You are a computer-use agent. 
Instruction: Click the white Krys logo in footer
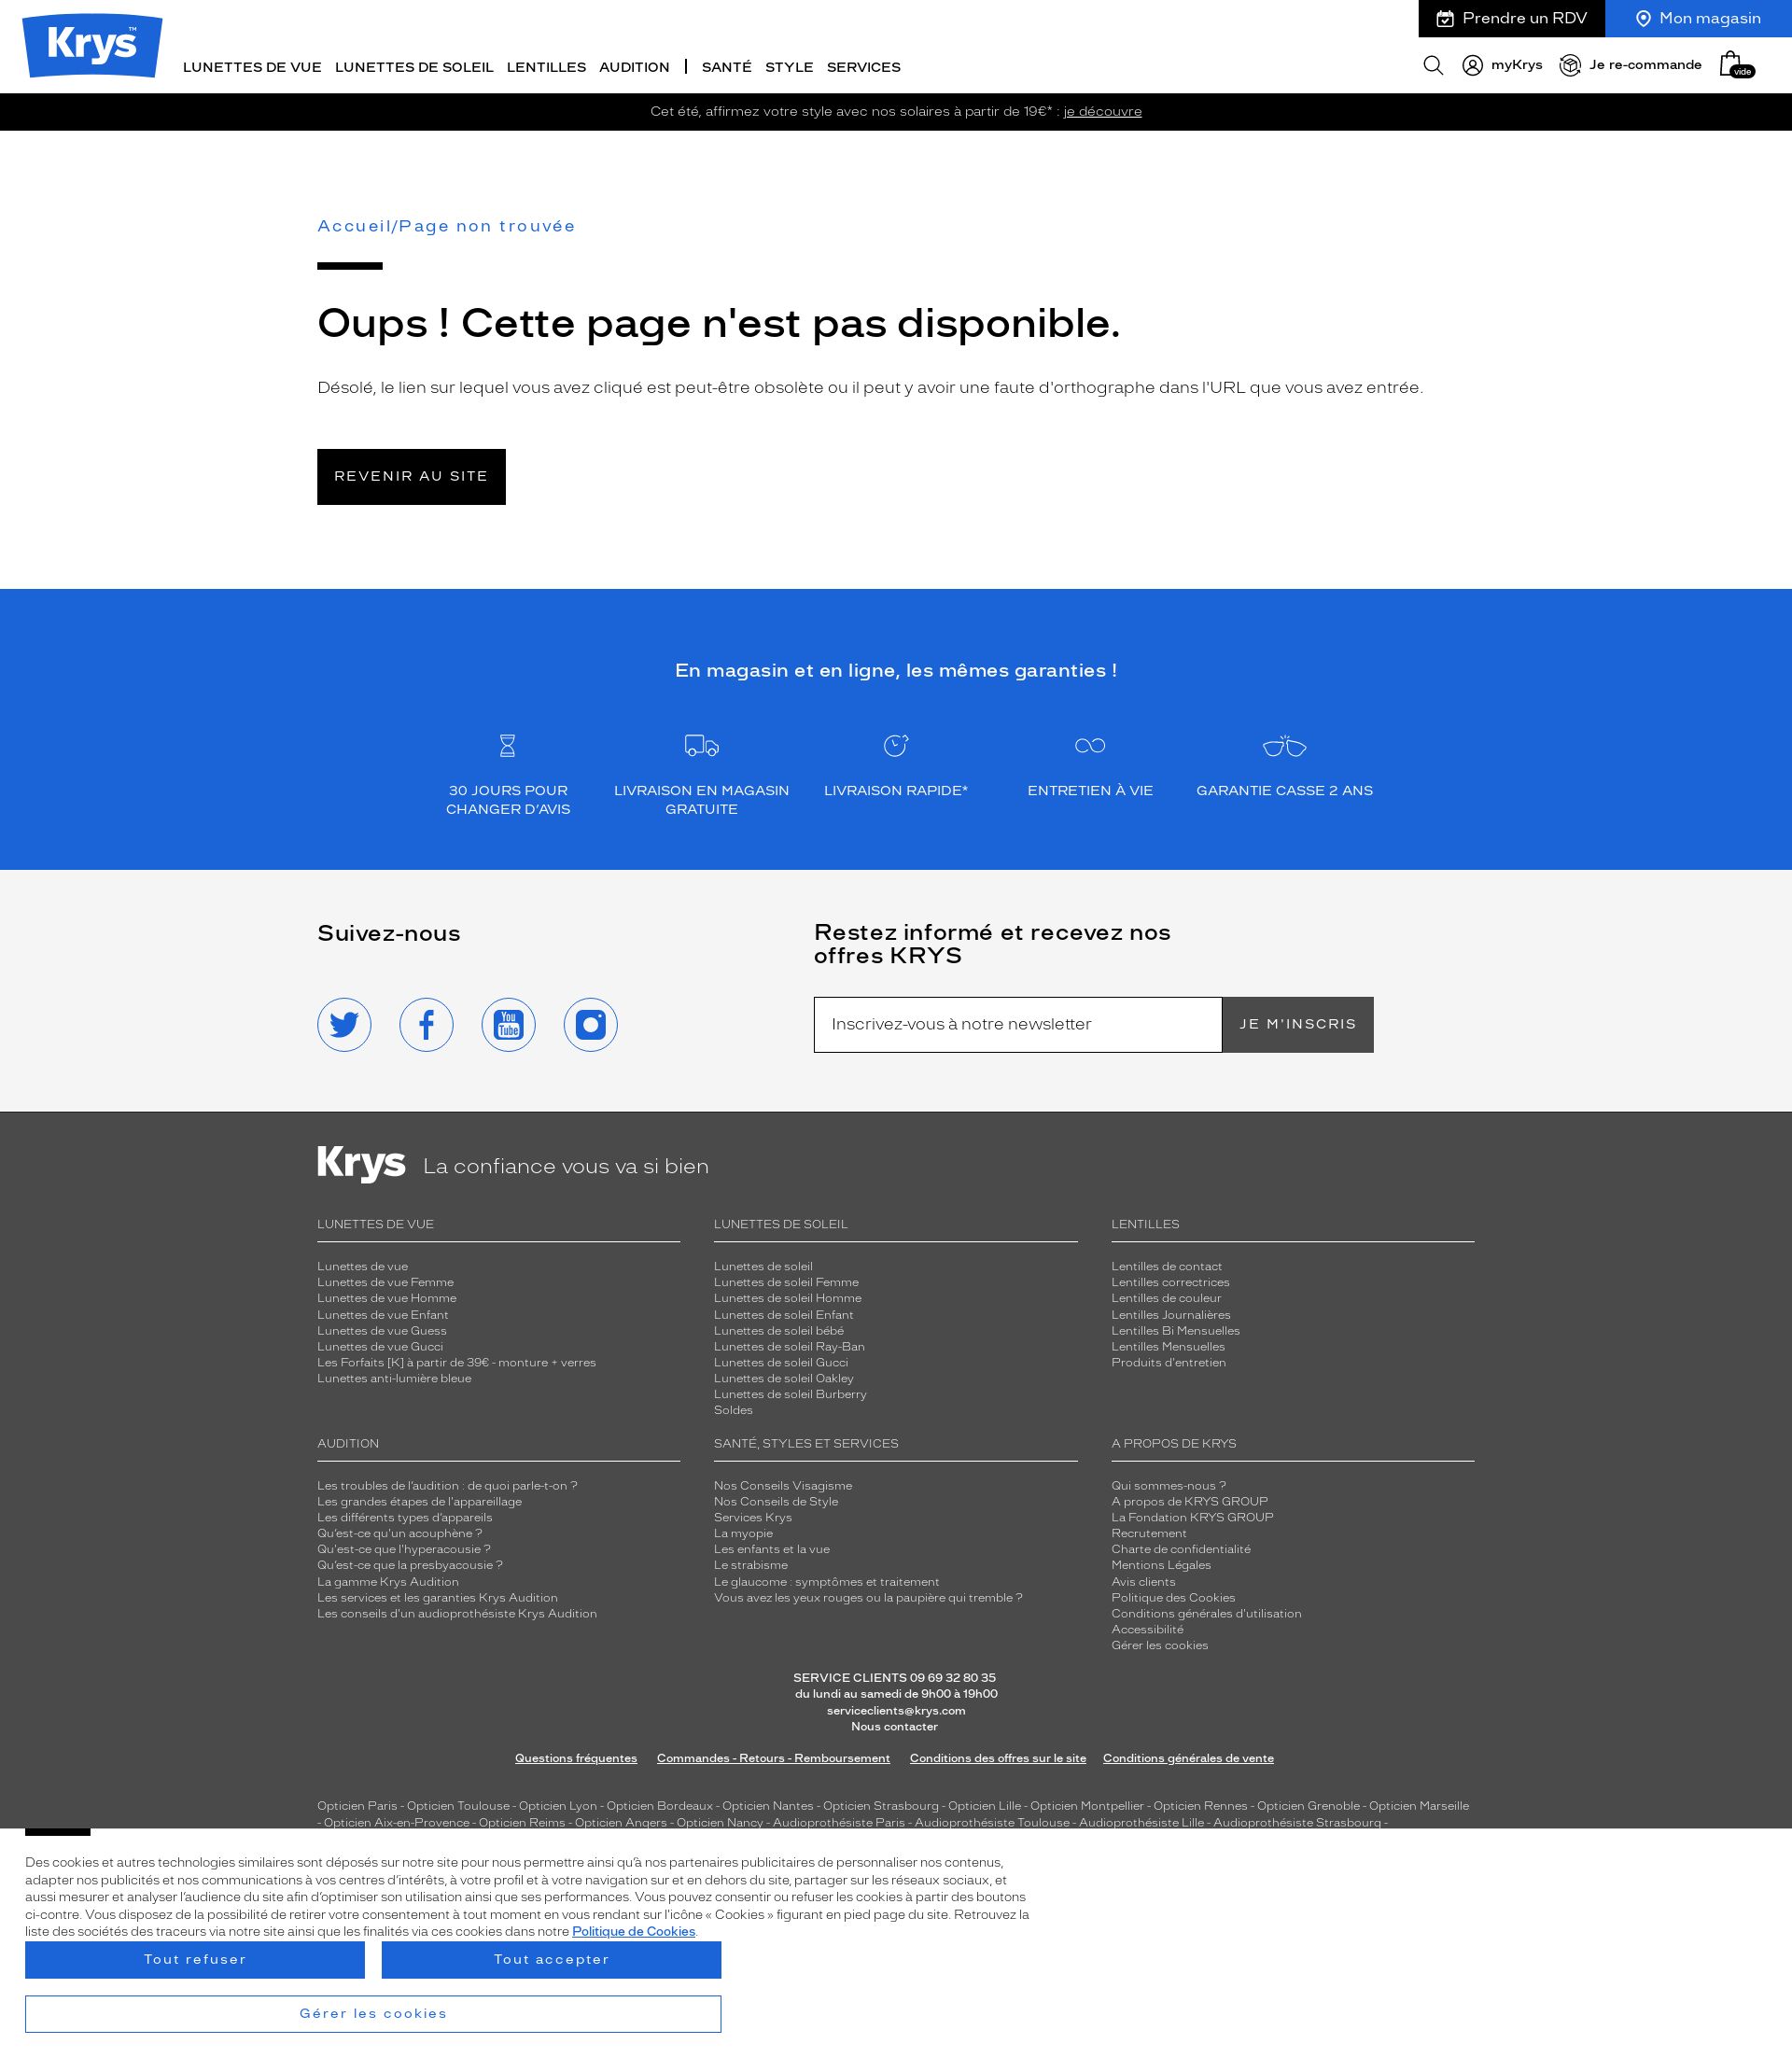pos(361,1164)
